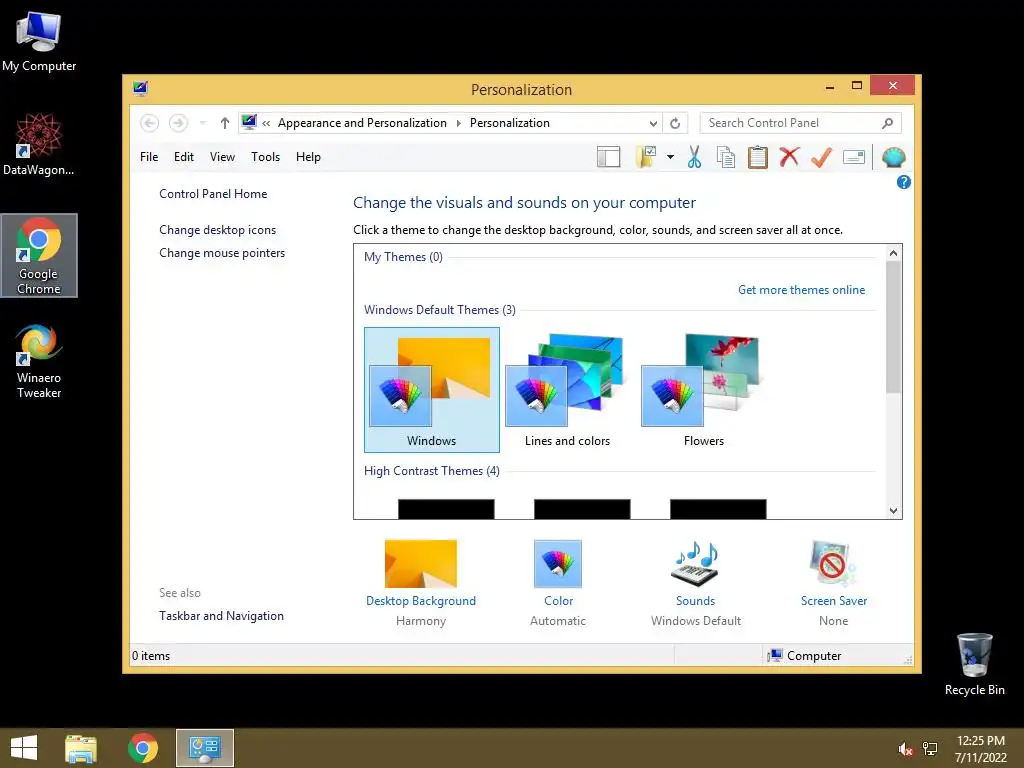Click the Personalization window title icon
The width and height of the screenshot is (1024, 768).
tap(140, 88)
